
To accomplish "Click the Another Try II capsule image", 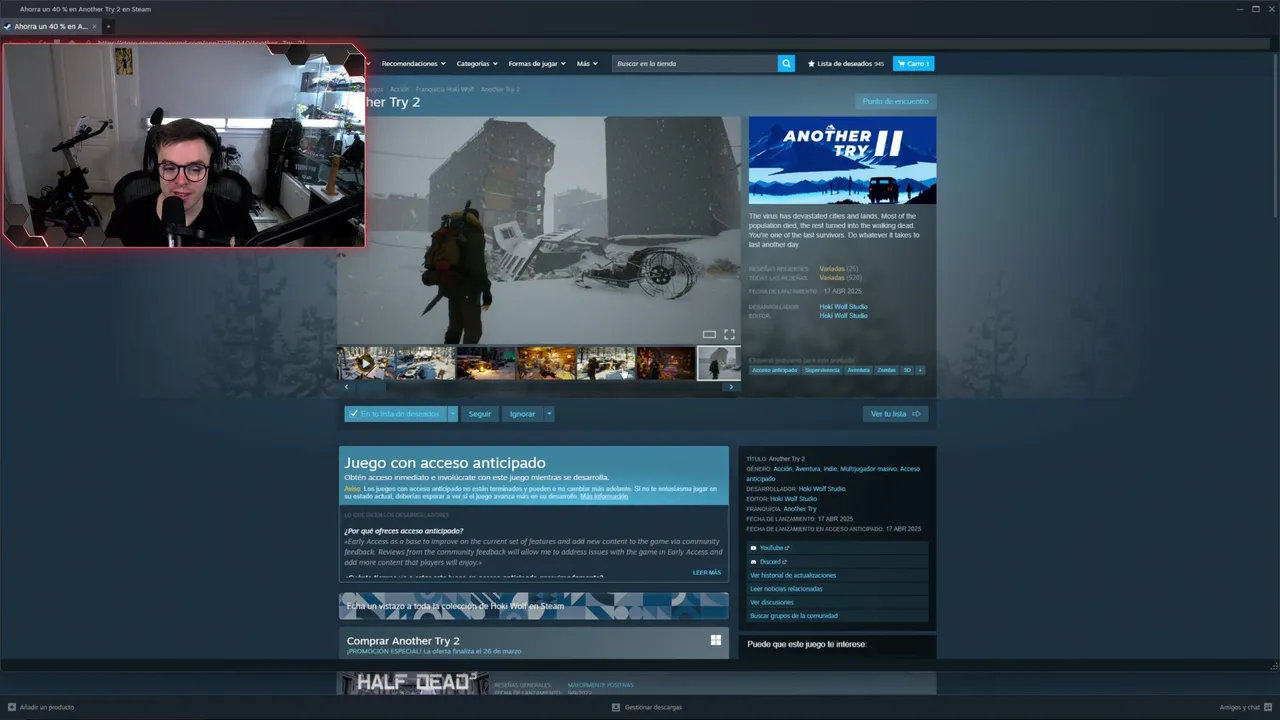I will pyautogui.click(x=842, y=160).
